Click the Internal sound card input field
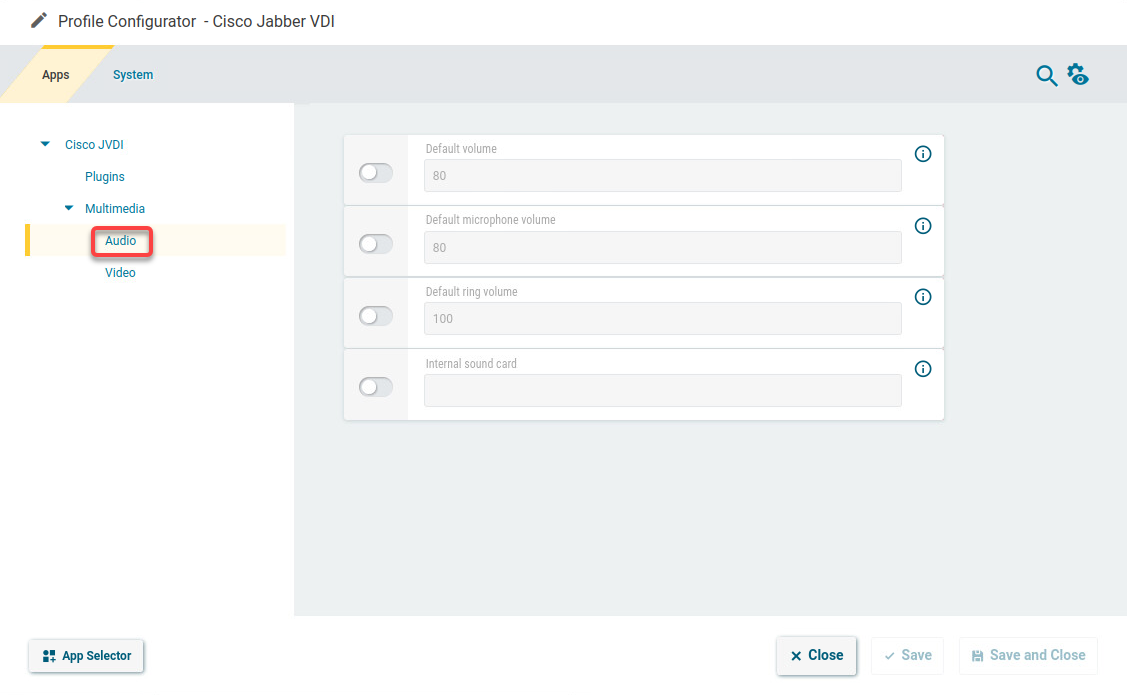The image size is (1127, 695). (x=662, y=391)
